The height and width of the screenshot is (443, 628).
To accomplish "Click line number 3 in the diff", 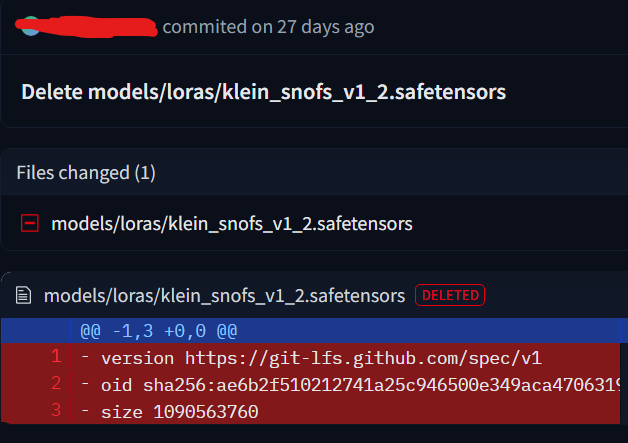I will click(56, 410).
